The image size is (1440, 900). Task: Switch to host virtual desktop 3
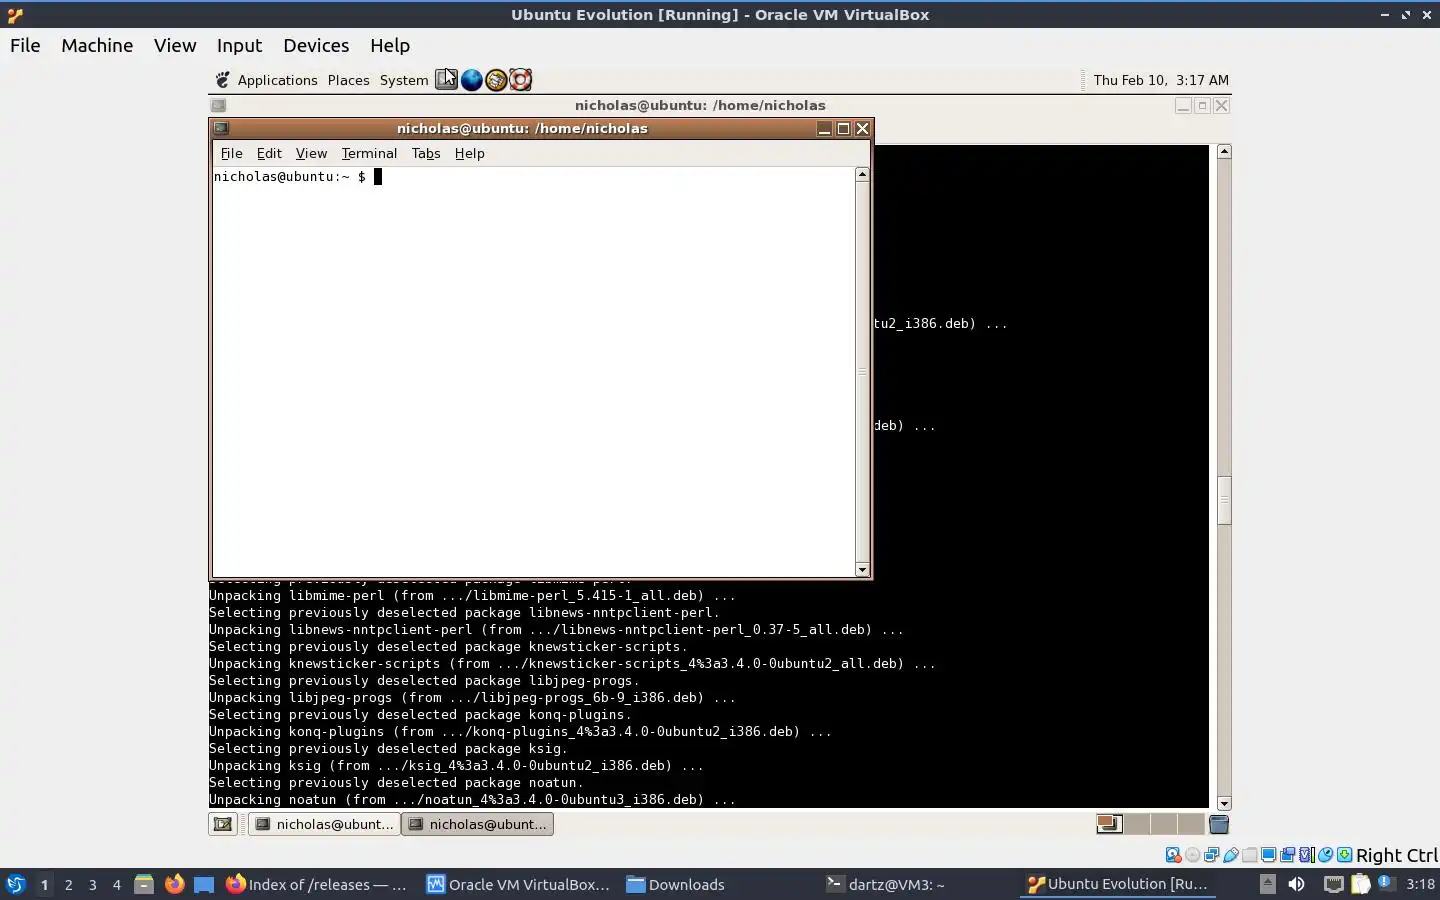(x=93, y=884)
